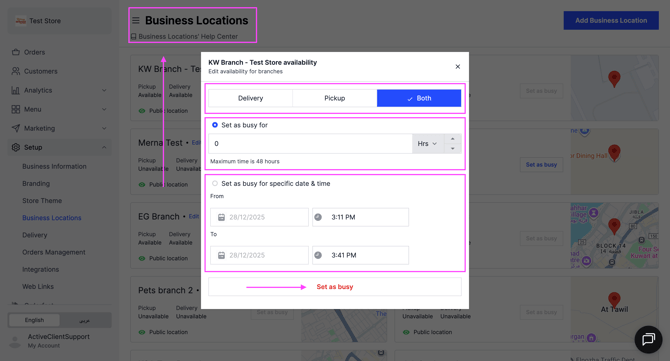This screenshot has width=670, height=361.
Task: Click the ActiveClientSupport avatar icon
Action: (15, 341)
